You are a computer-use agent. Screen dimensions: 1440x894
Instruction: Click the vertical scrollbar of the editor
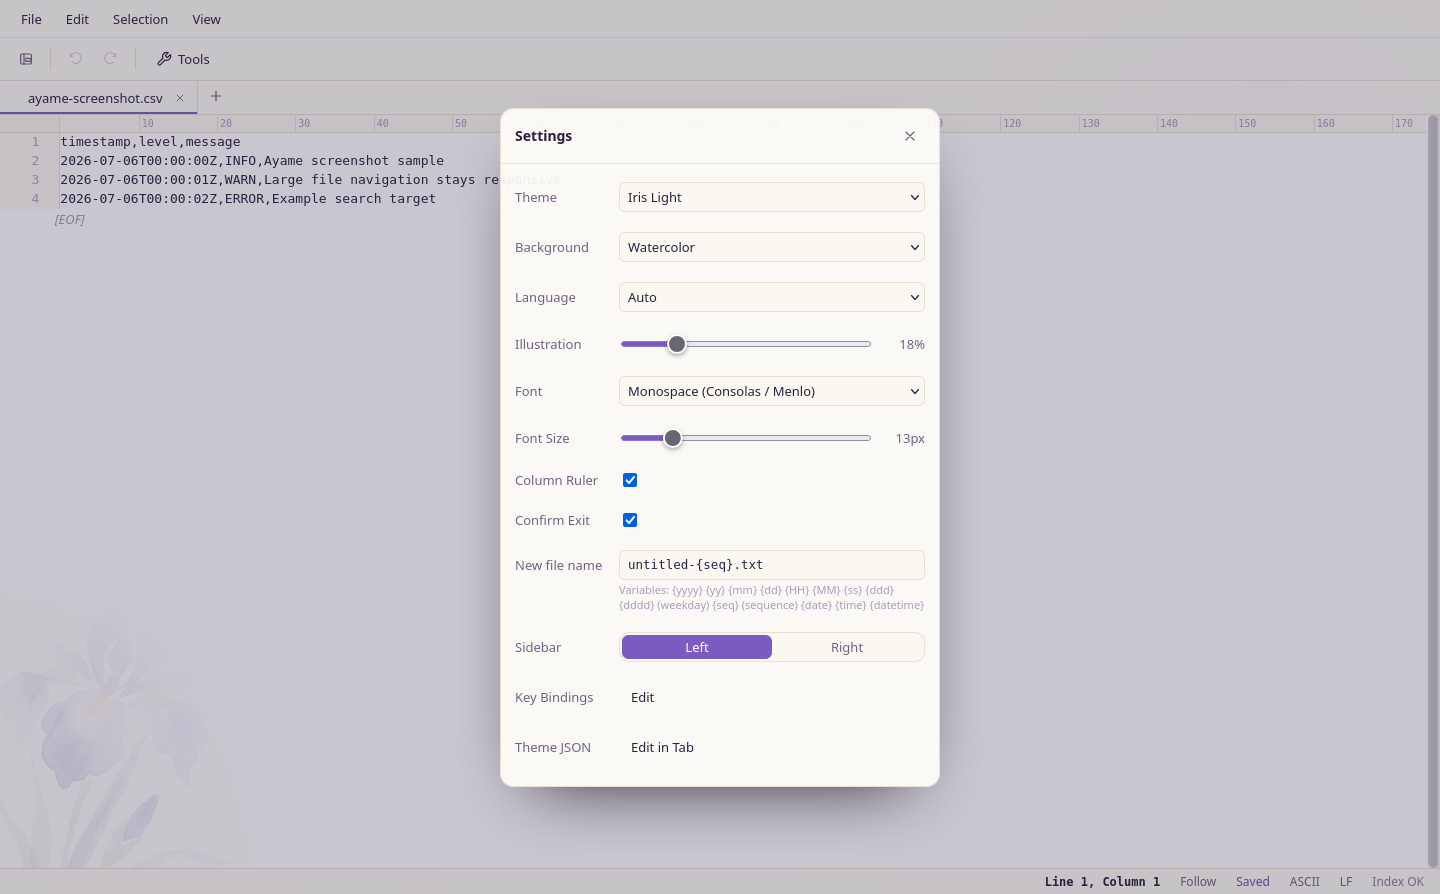point(1432,490)
